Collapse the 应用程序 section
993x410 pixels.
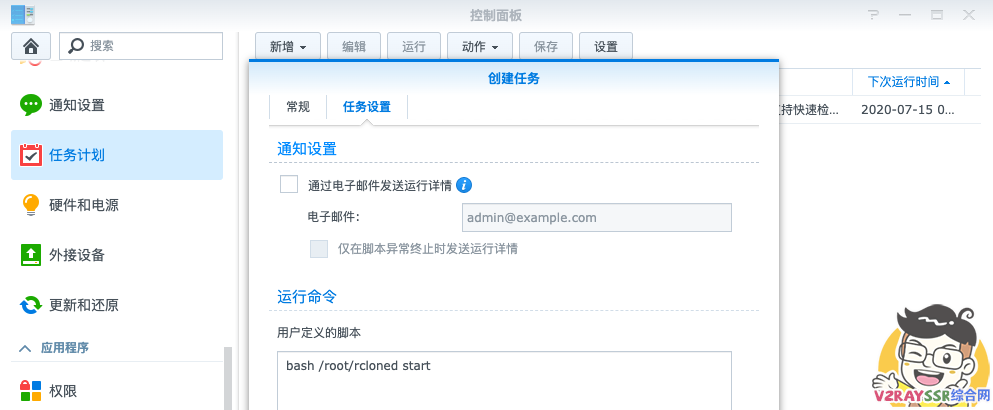pos(25,348)
